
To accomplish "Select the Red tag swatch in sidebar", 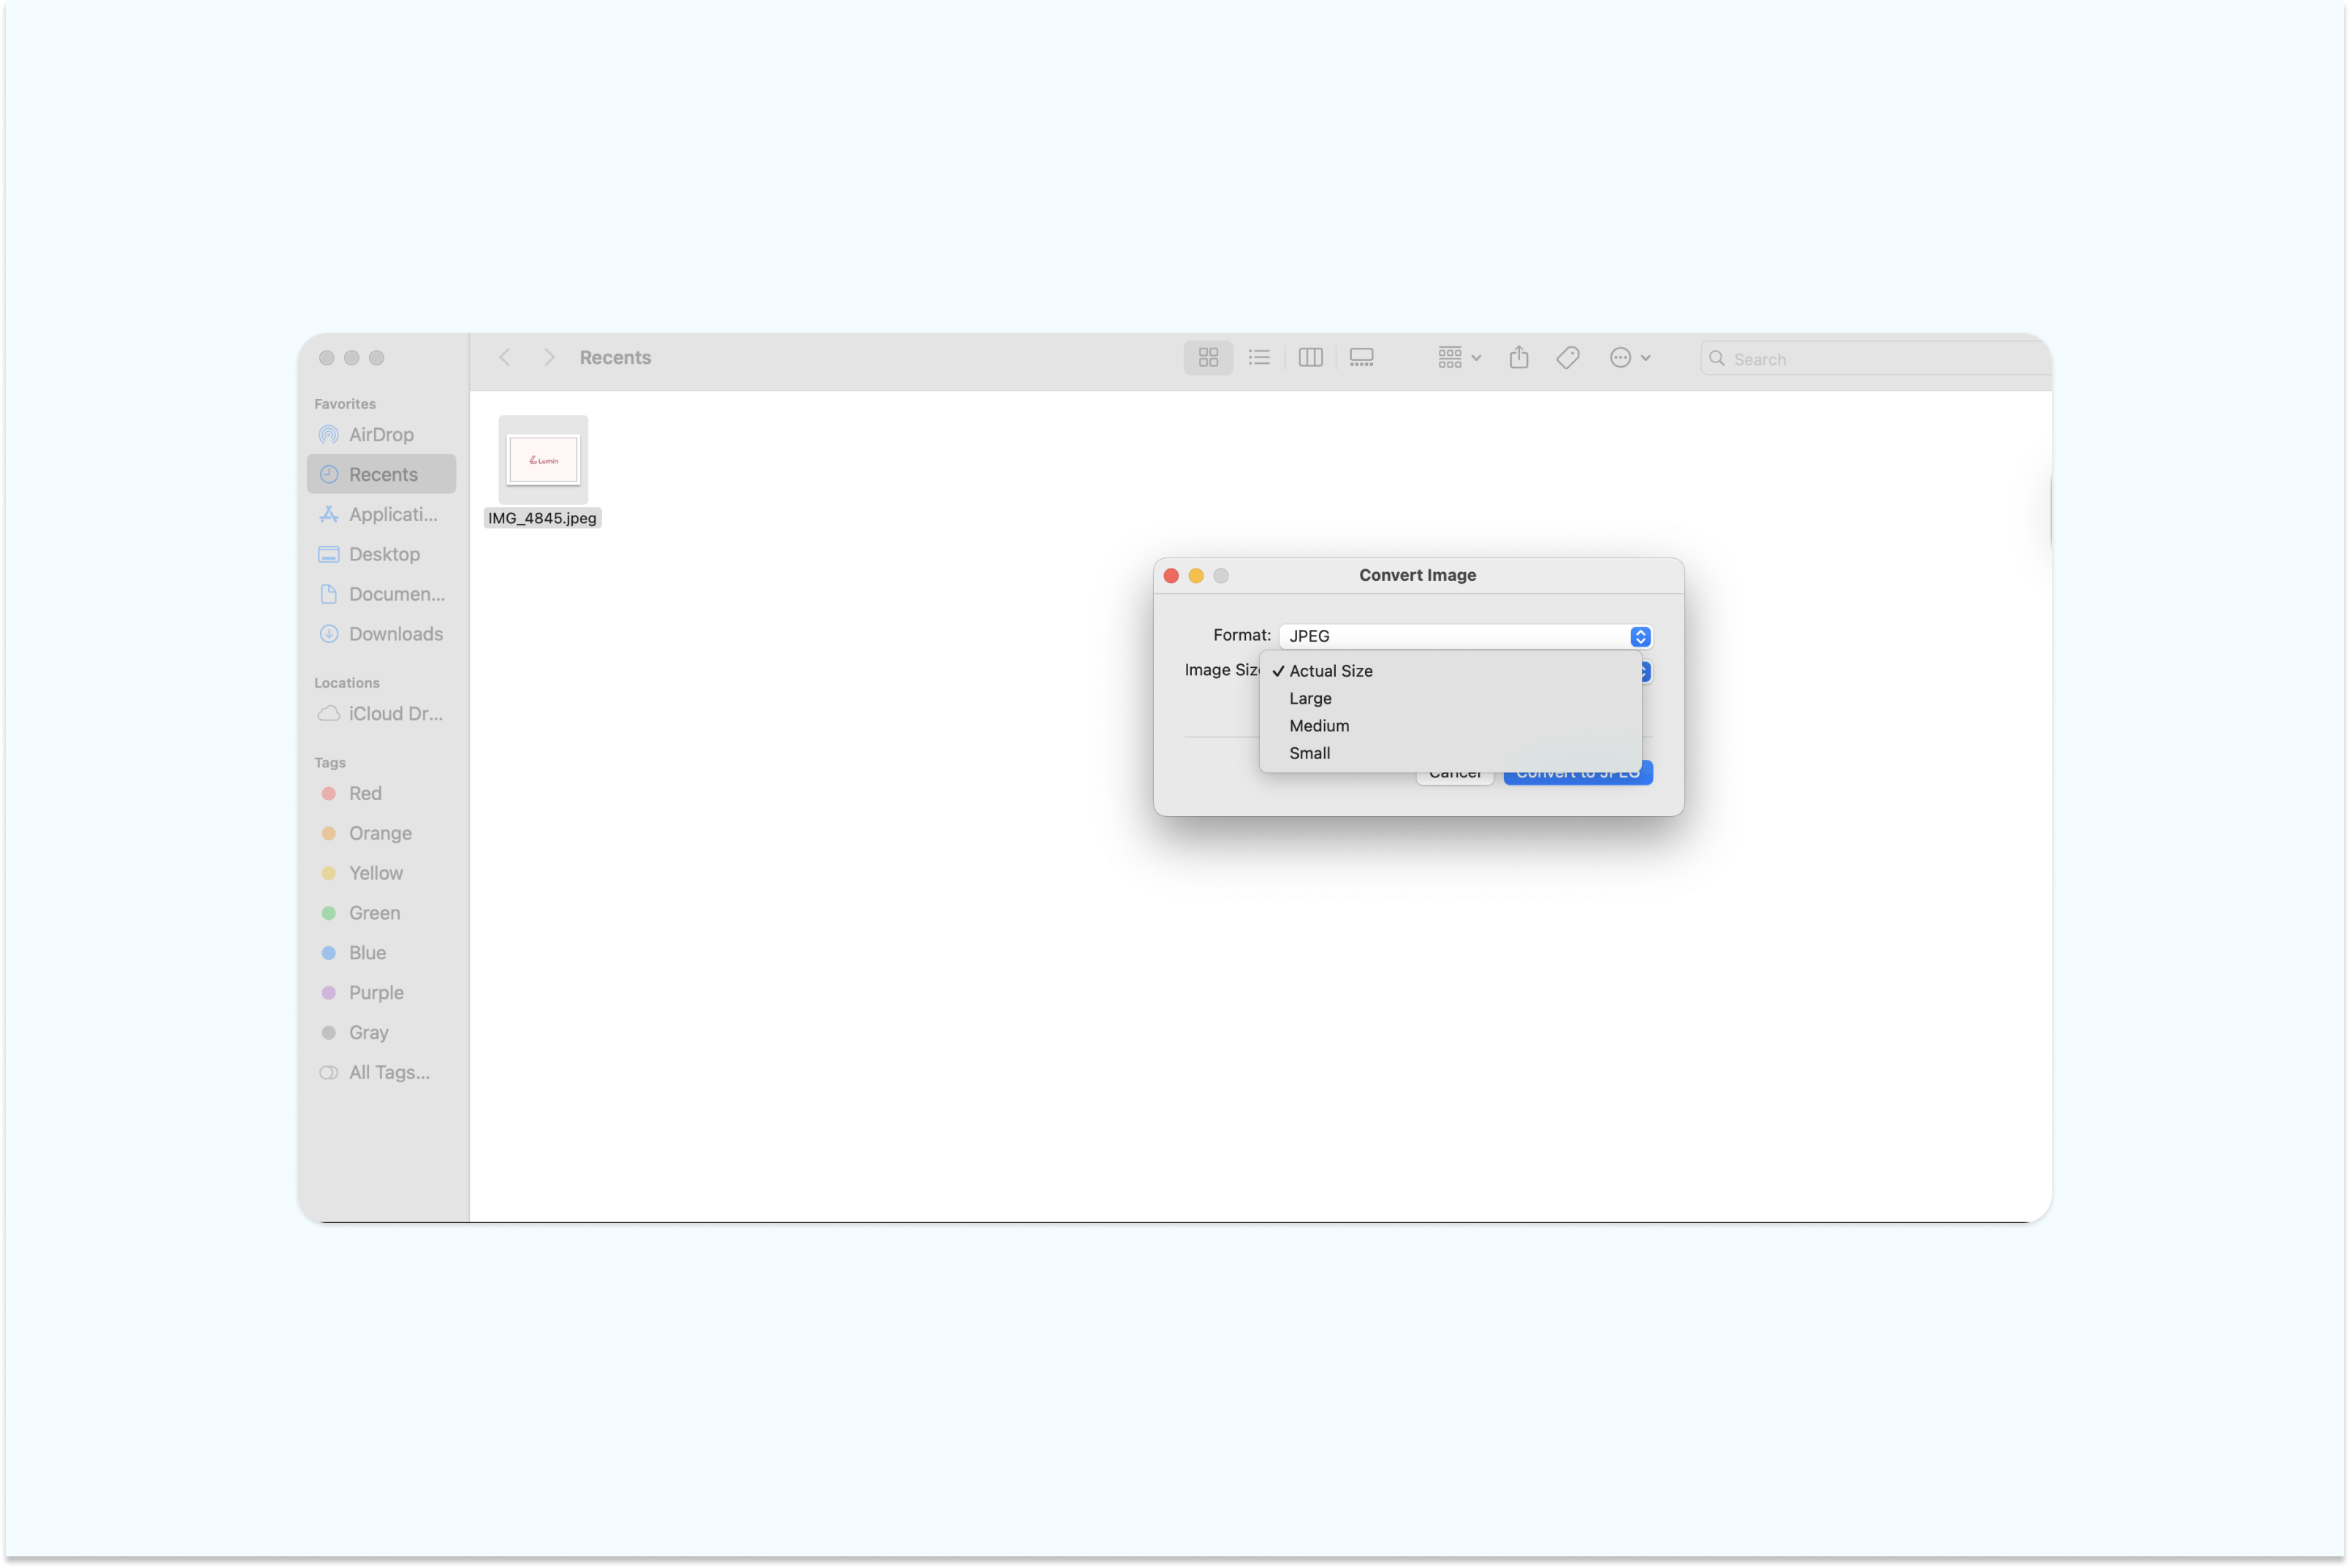I will click(x=364, y=793).
